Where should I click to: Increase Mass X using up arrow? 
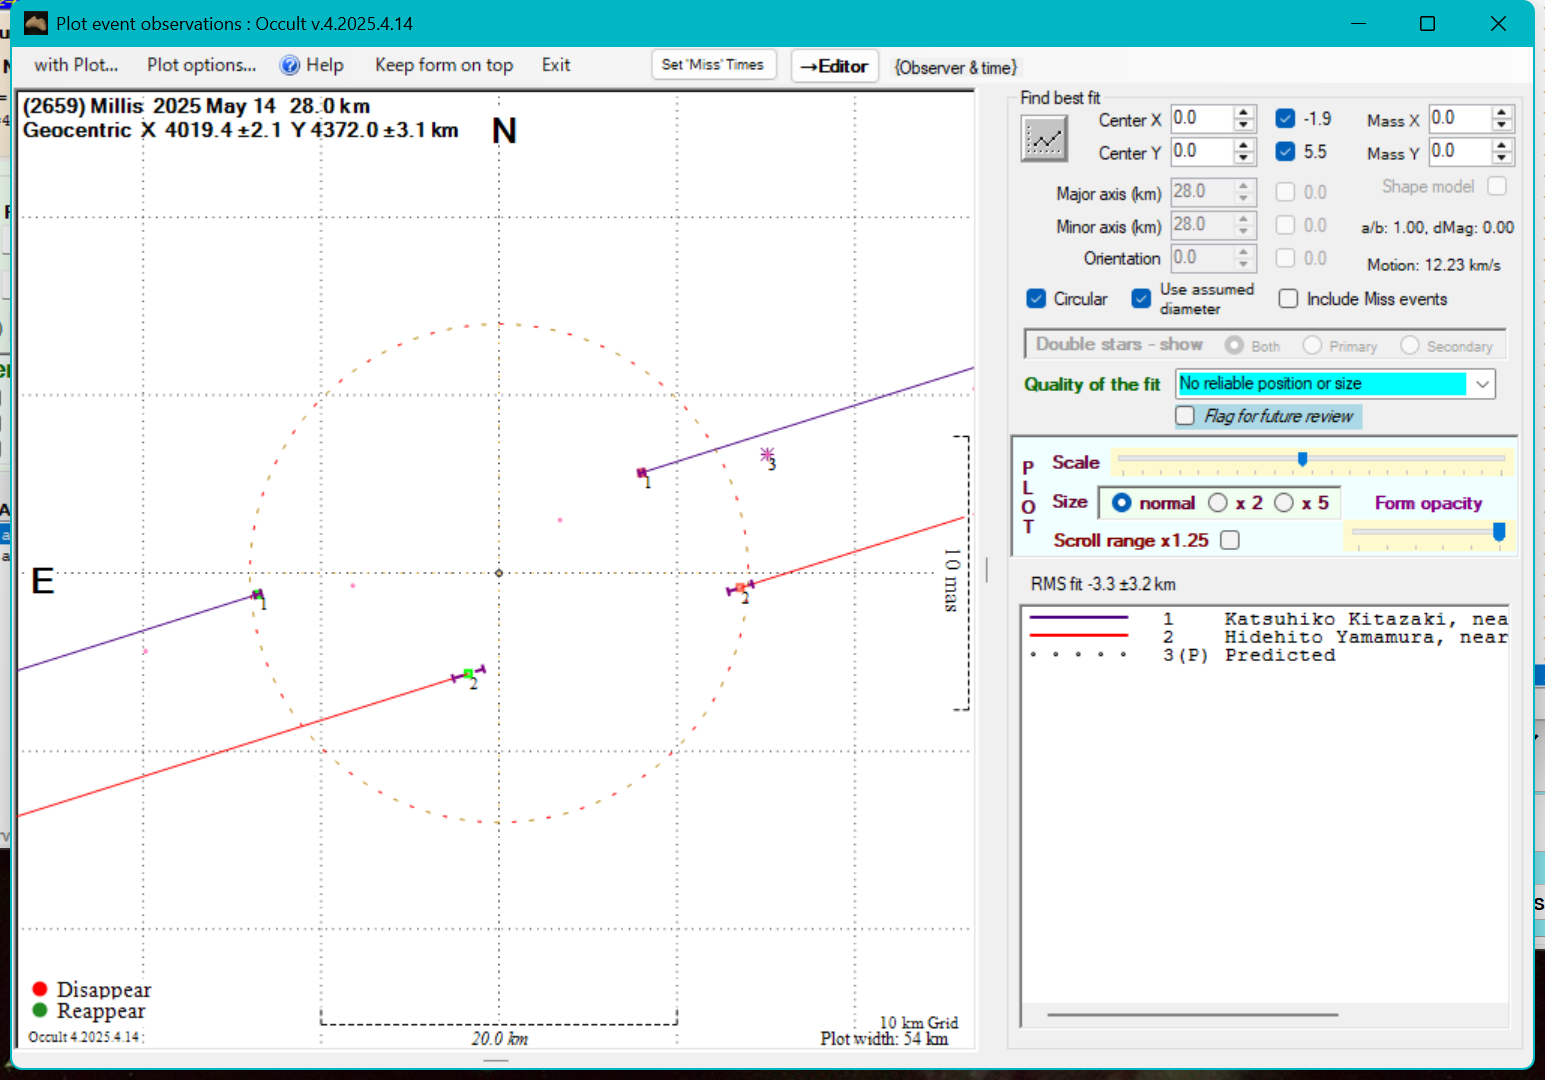point(1501,112)
